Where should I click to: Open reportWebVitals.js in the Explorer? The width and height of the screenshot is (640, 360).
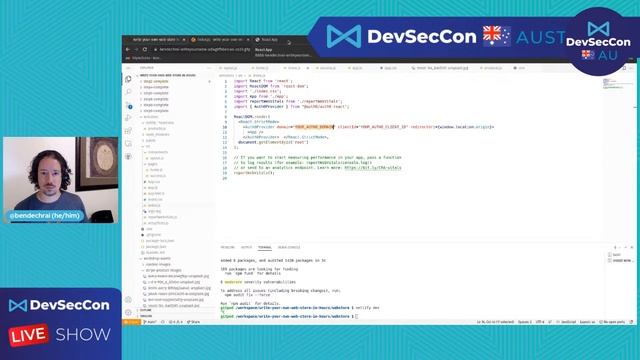(162, 217)
